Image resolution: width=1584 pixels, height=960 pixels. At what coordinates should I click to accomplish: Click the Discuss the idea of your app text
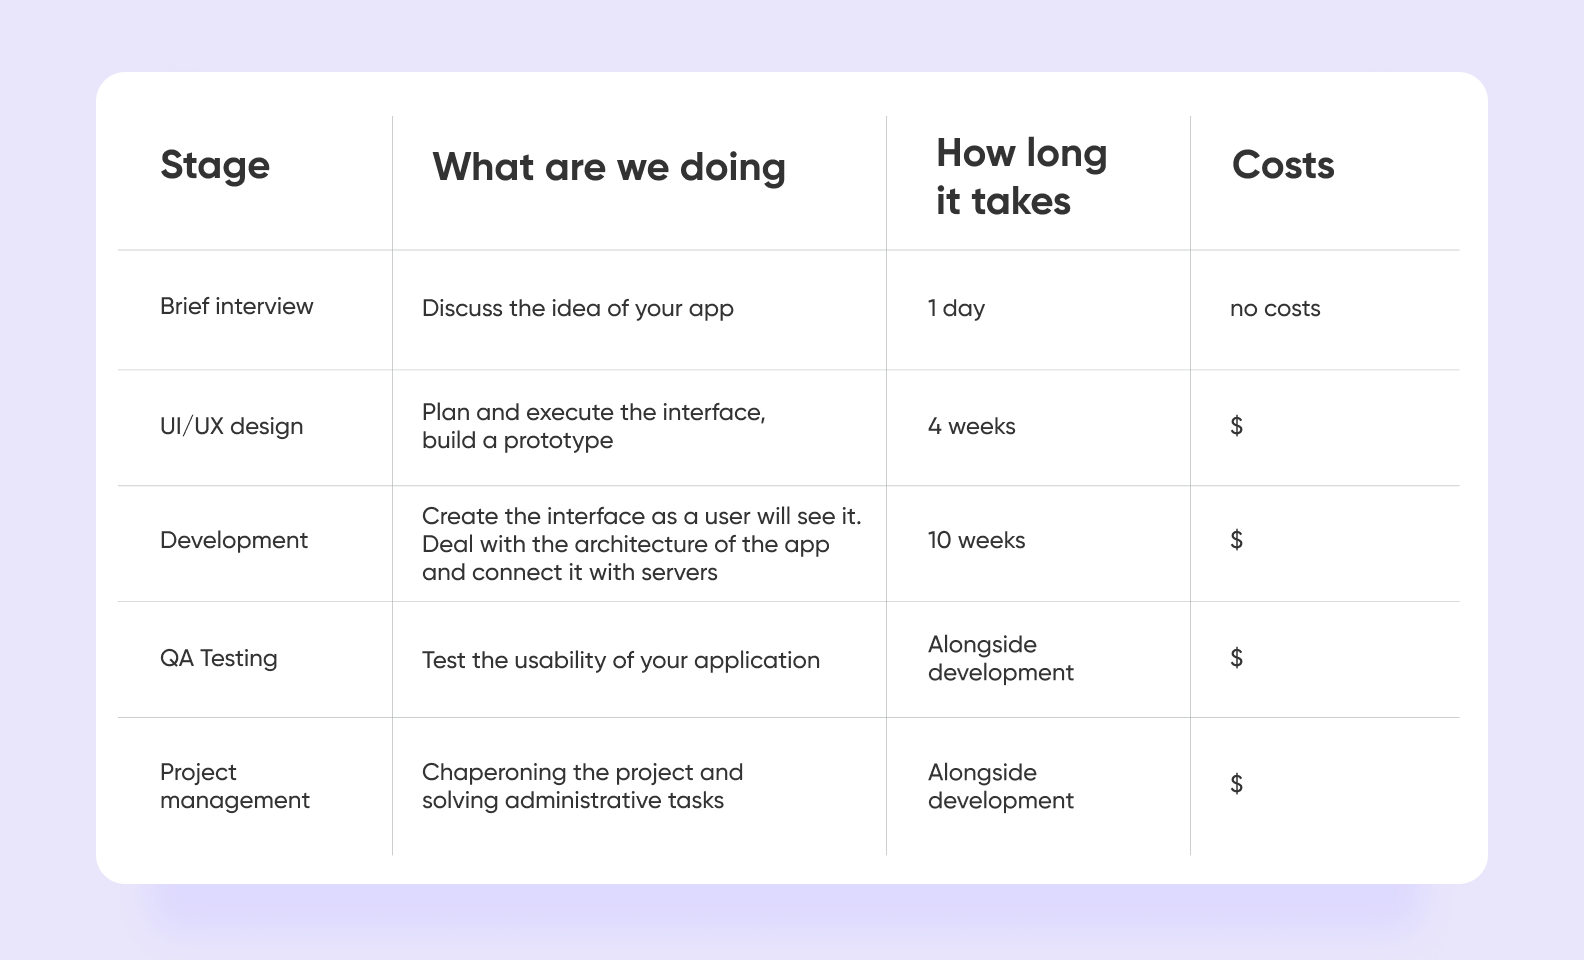pyautogui.click(x=578, y=308)
